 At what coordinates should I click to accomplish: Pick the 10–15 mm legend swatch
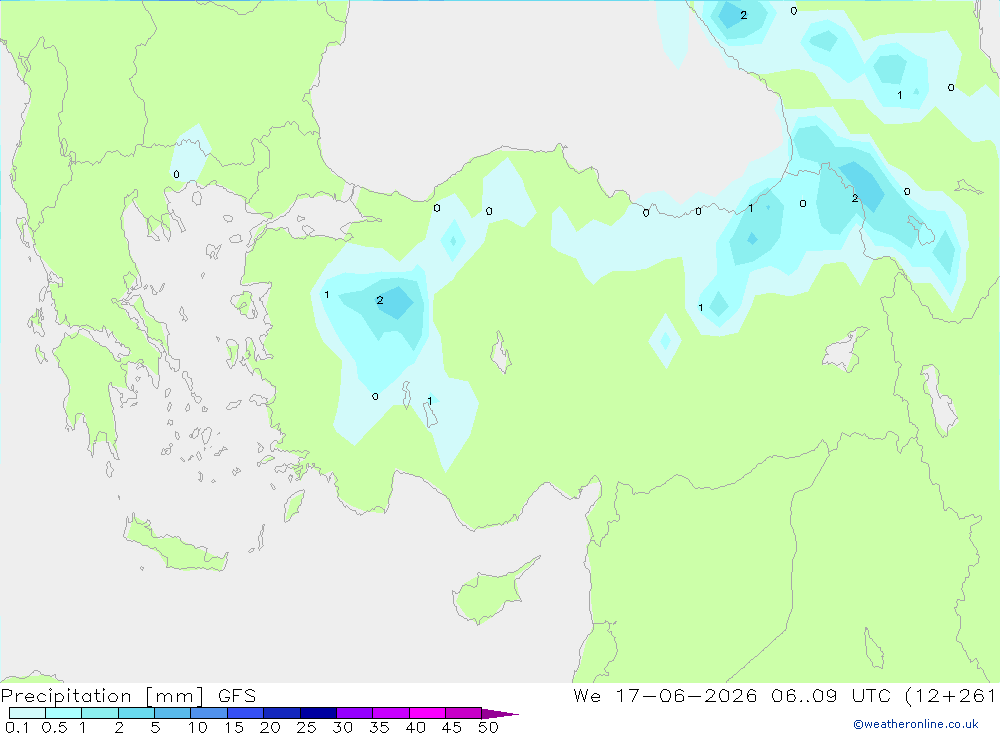click(209, 713)
